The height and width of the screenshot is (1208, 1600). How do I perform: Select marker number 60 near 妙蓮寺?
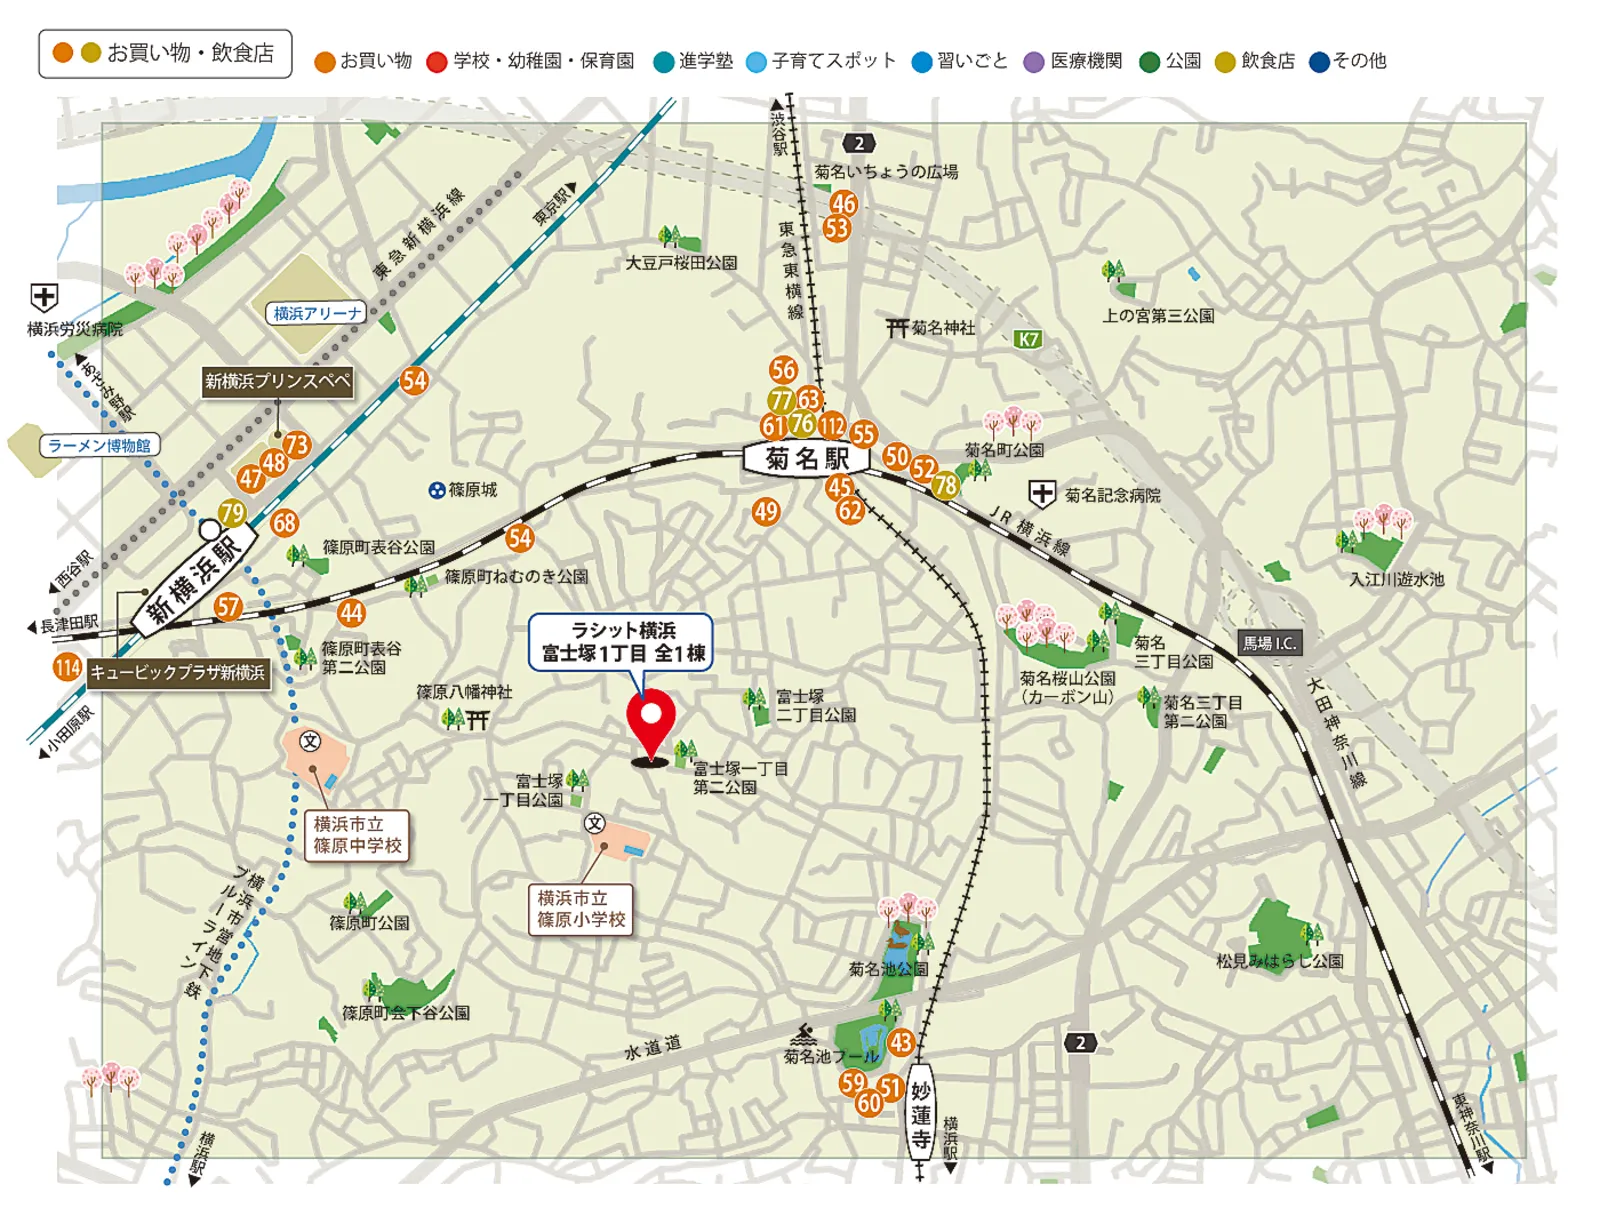[869, 1103]
